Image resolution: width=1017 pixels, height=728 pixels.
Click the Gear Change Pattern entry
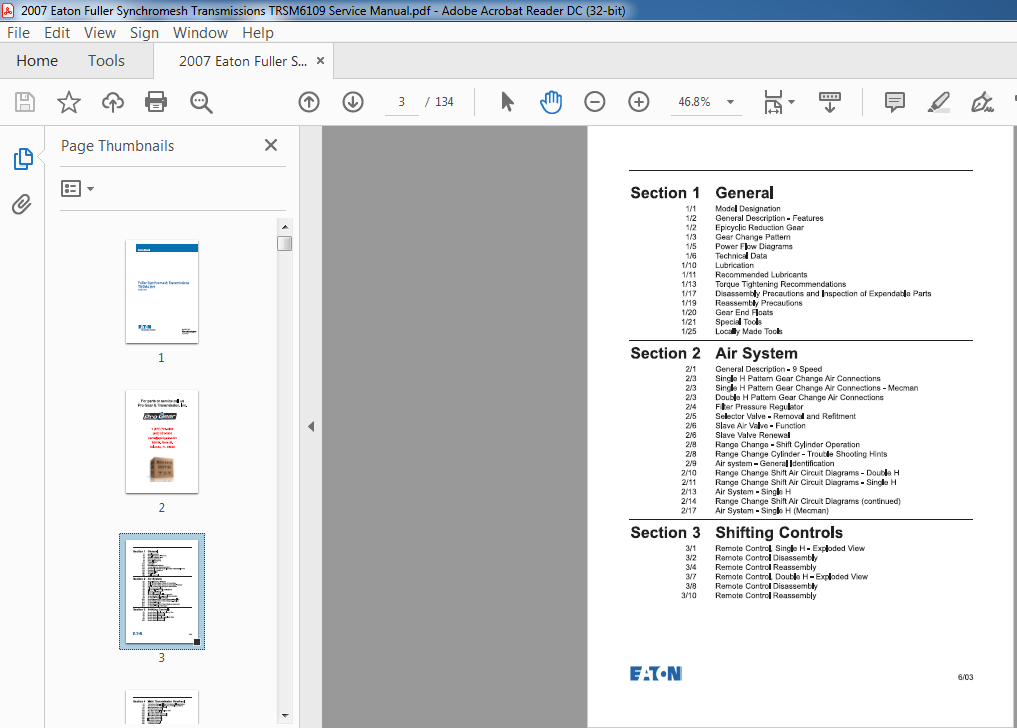(x=752, y=237)
